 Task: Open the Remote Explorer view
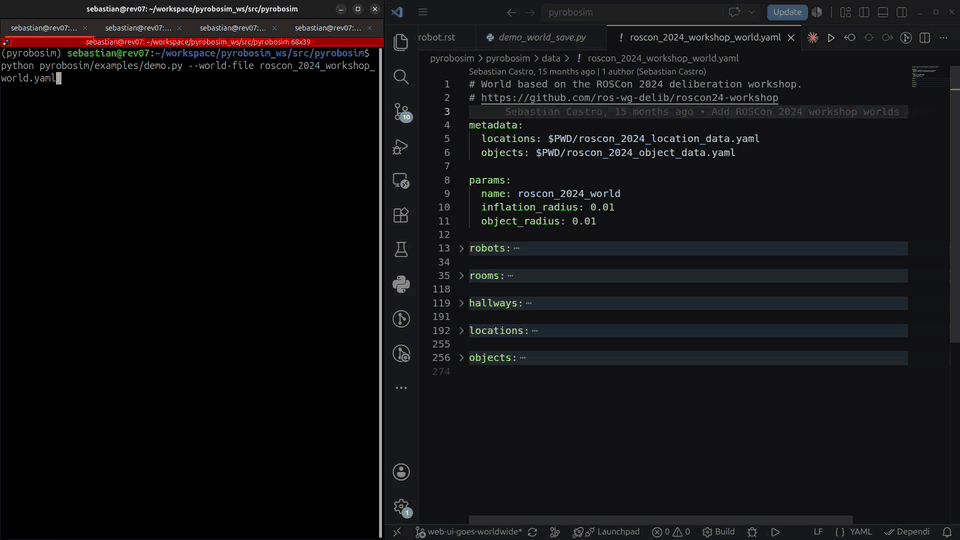coord(401,181)
